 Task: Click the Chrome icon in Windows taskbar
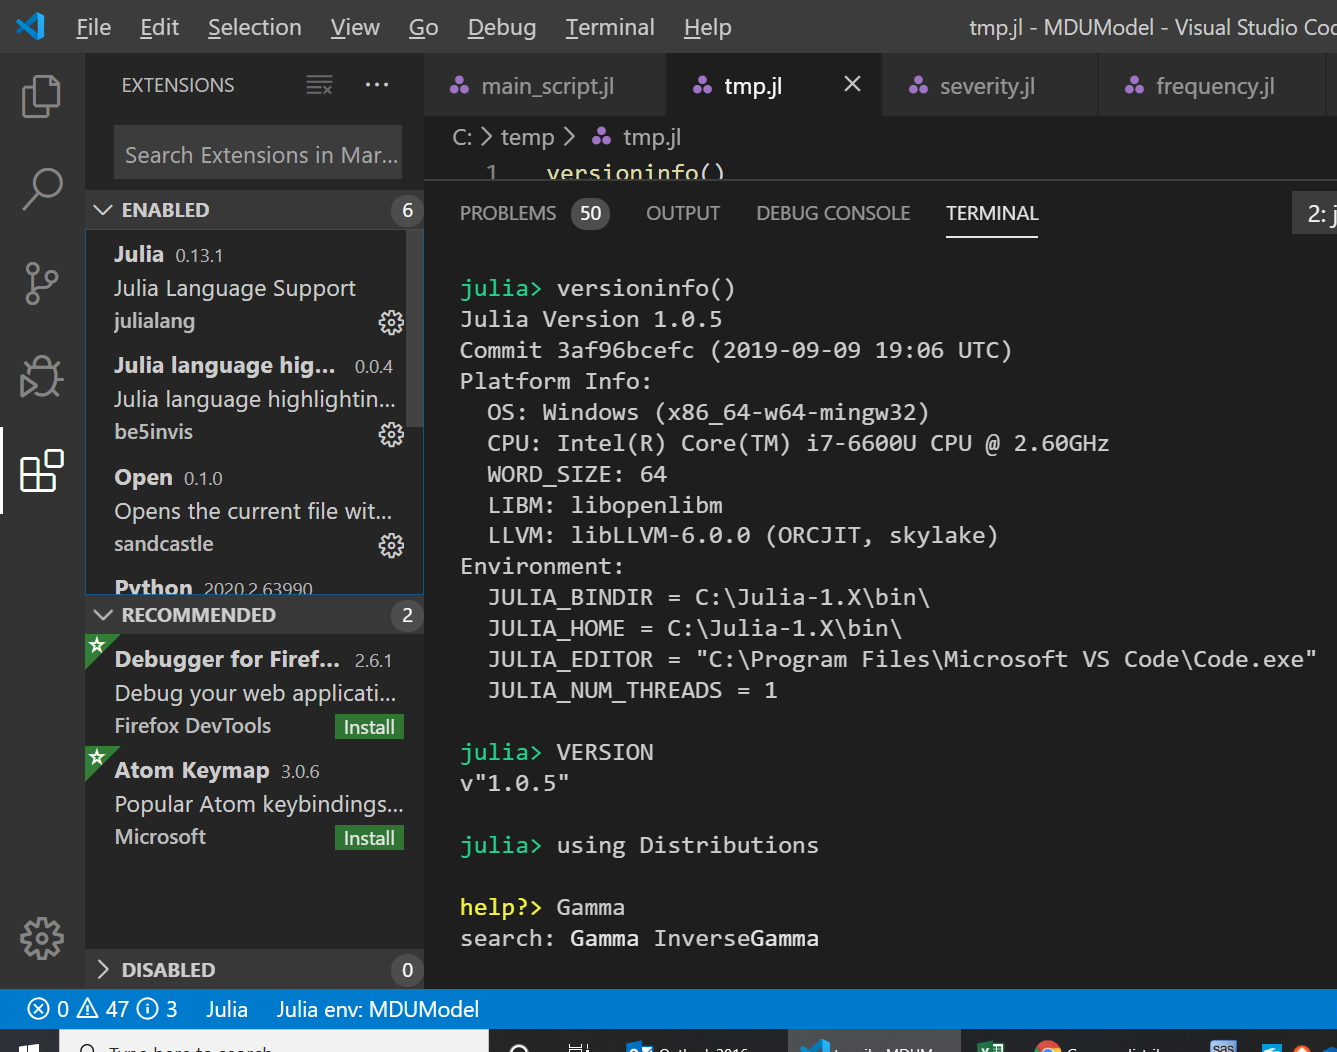point(1047,1046)
